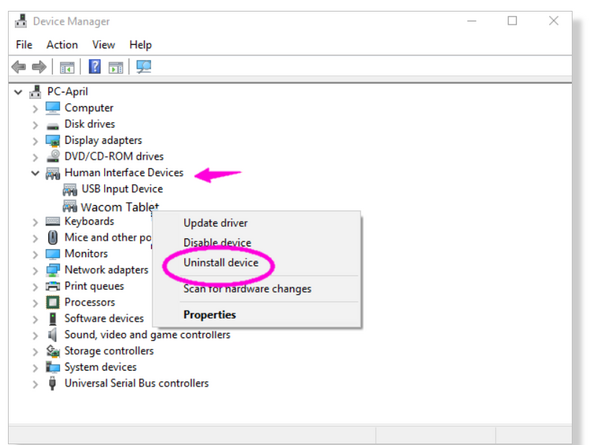Click the Monitors category icon

click(x=53, y=254)
